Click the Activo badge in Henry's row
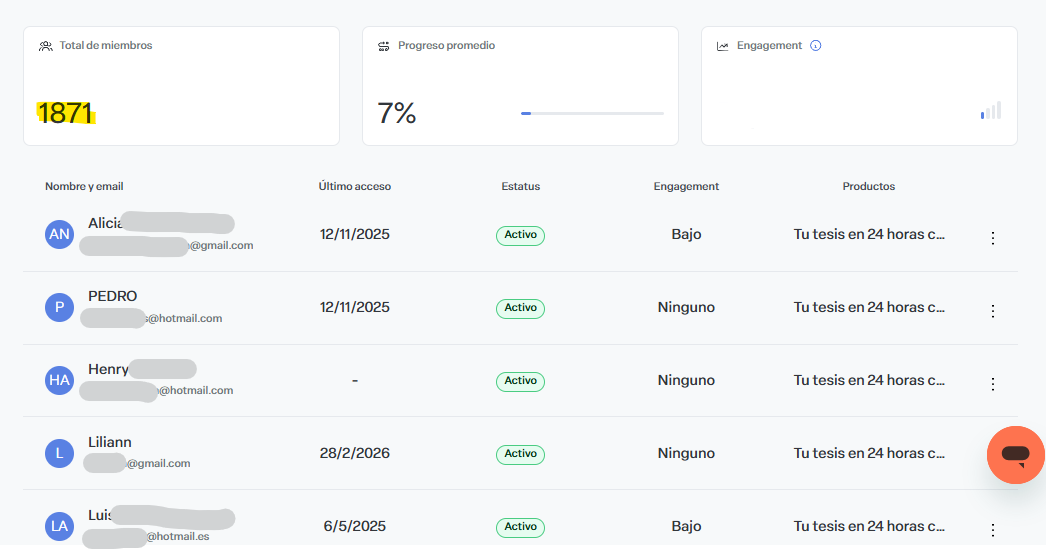1046x550 pixels. coord(520,380)
